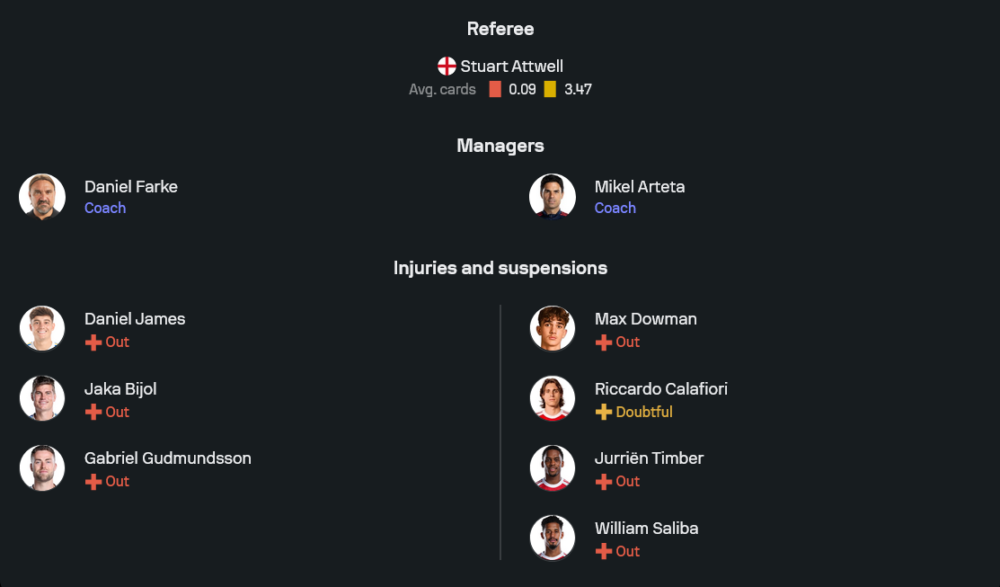Select Jurriën Timber's player avatar
This screenshot has width=1000, height=587.
552,468
